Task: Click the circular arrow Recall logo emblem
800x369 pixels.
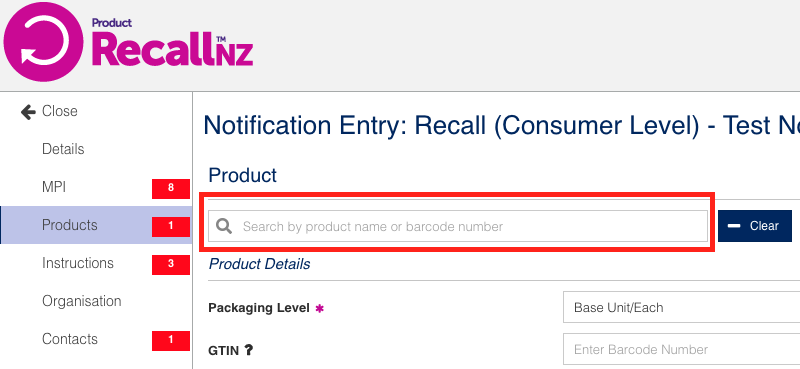Action: [x=43, y=42]
